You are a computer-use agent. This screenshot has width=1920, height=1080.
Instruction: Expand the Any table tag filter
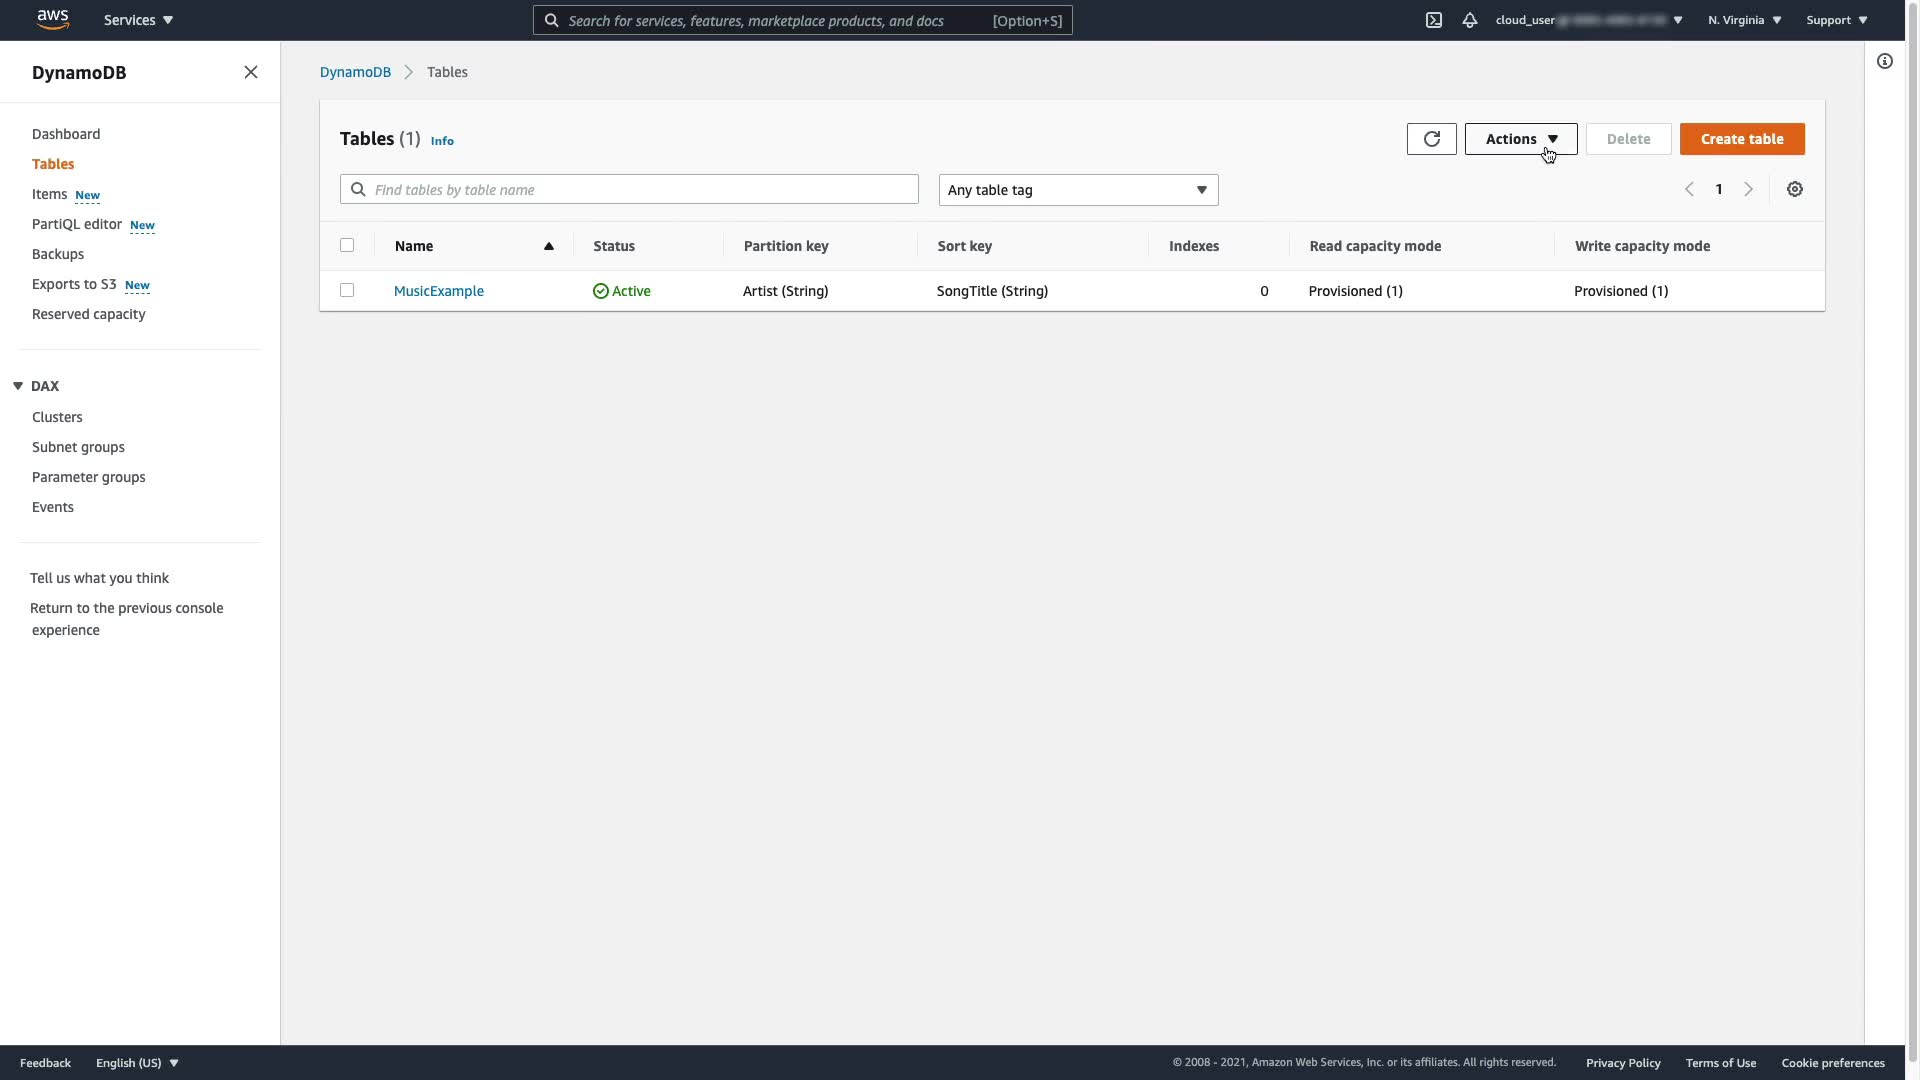pos(1077,190)
